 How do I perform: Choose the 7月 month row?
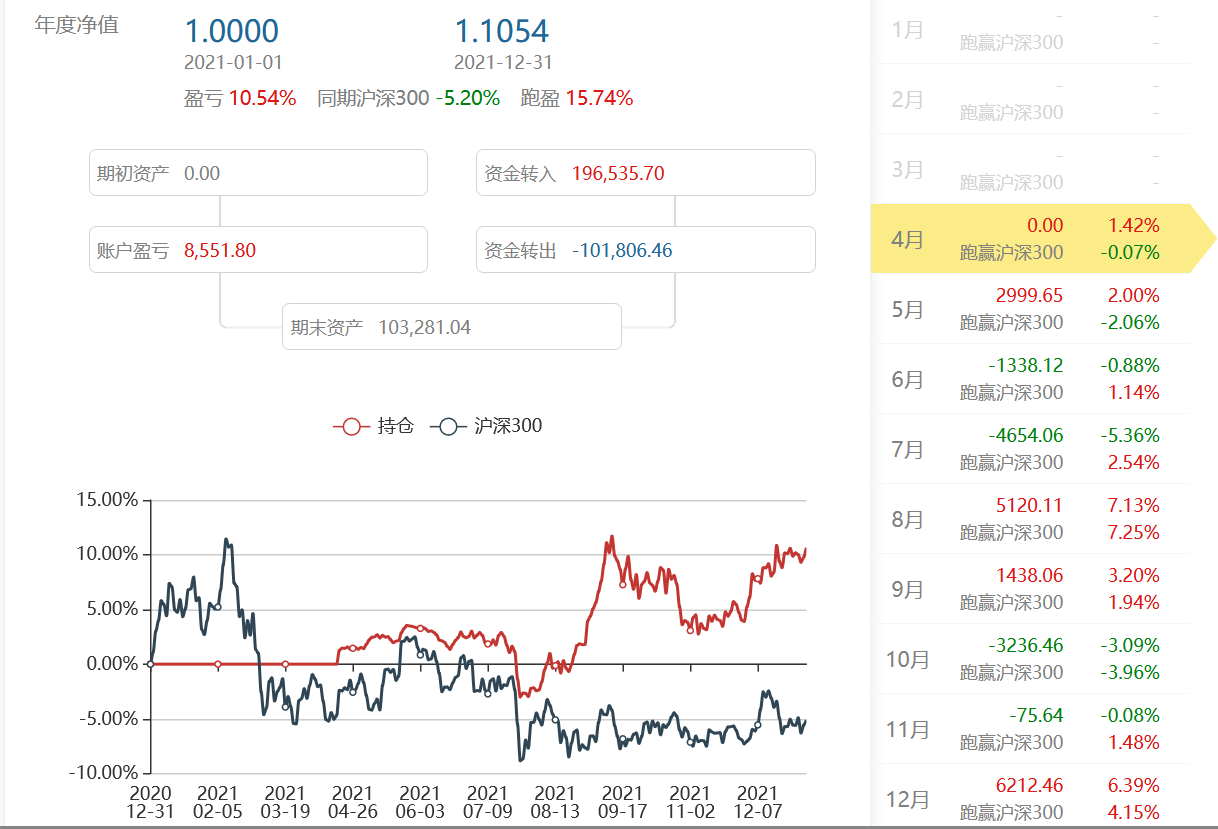click(x=1030, y=449)
